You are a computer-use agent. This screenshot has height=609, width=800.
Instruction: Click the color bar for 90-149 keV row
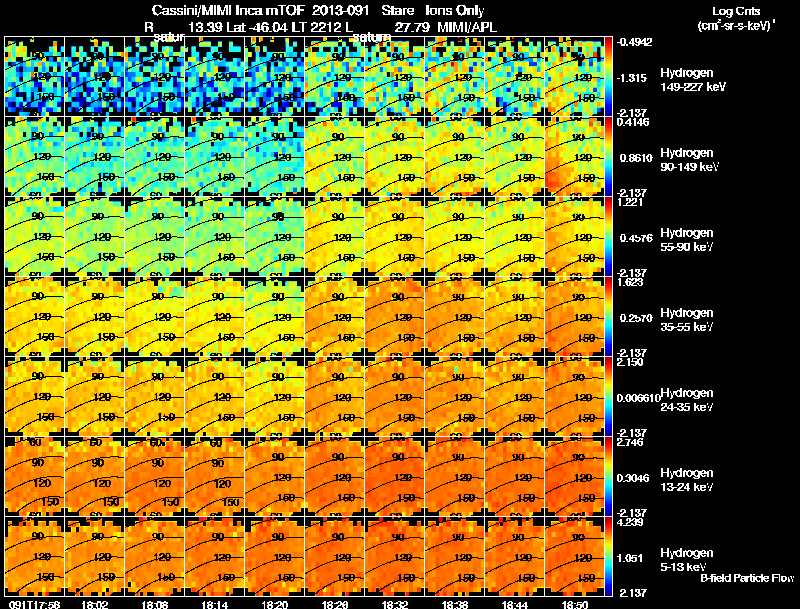tap(609, 156)
